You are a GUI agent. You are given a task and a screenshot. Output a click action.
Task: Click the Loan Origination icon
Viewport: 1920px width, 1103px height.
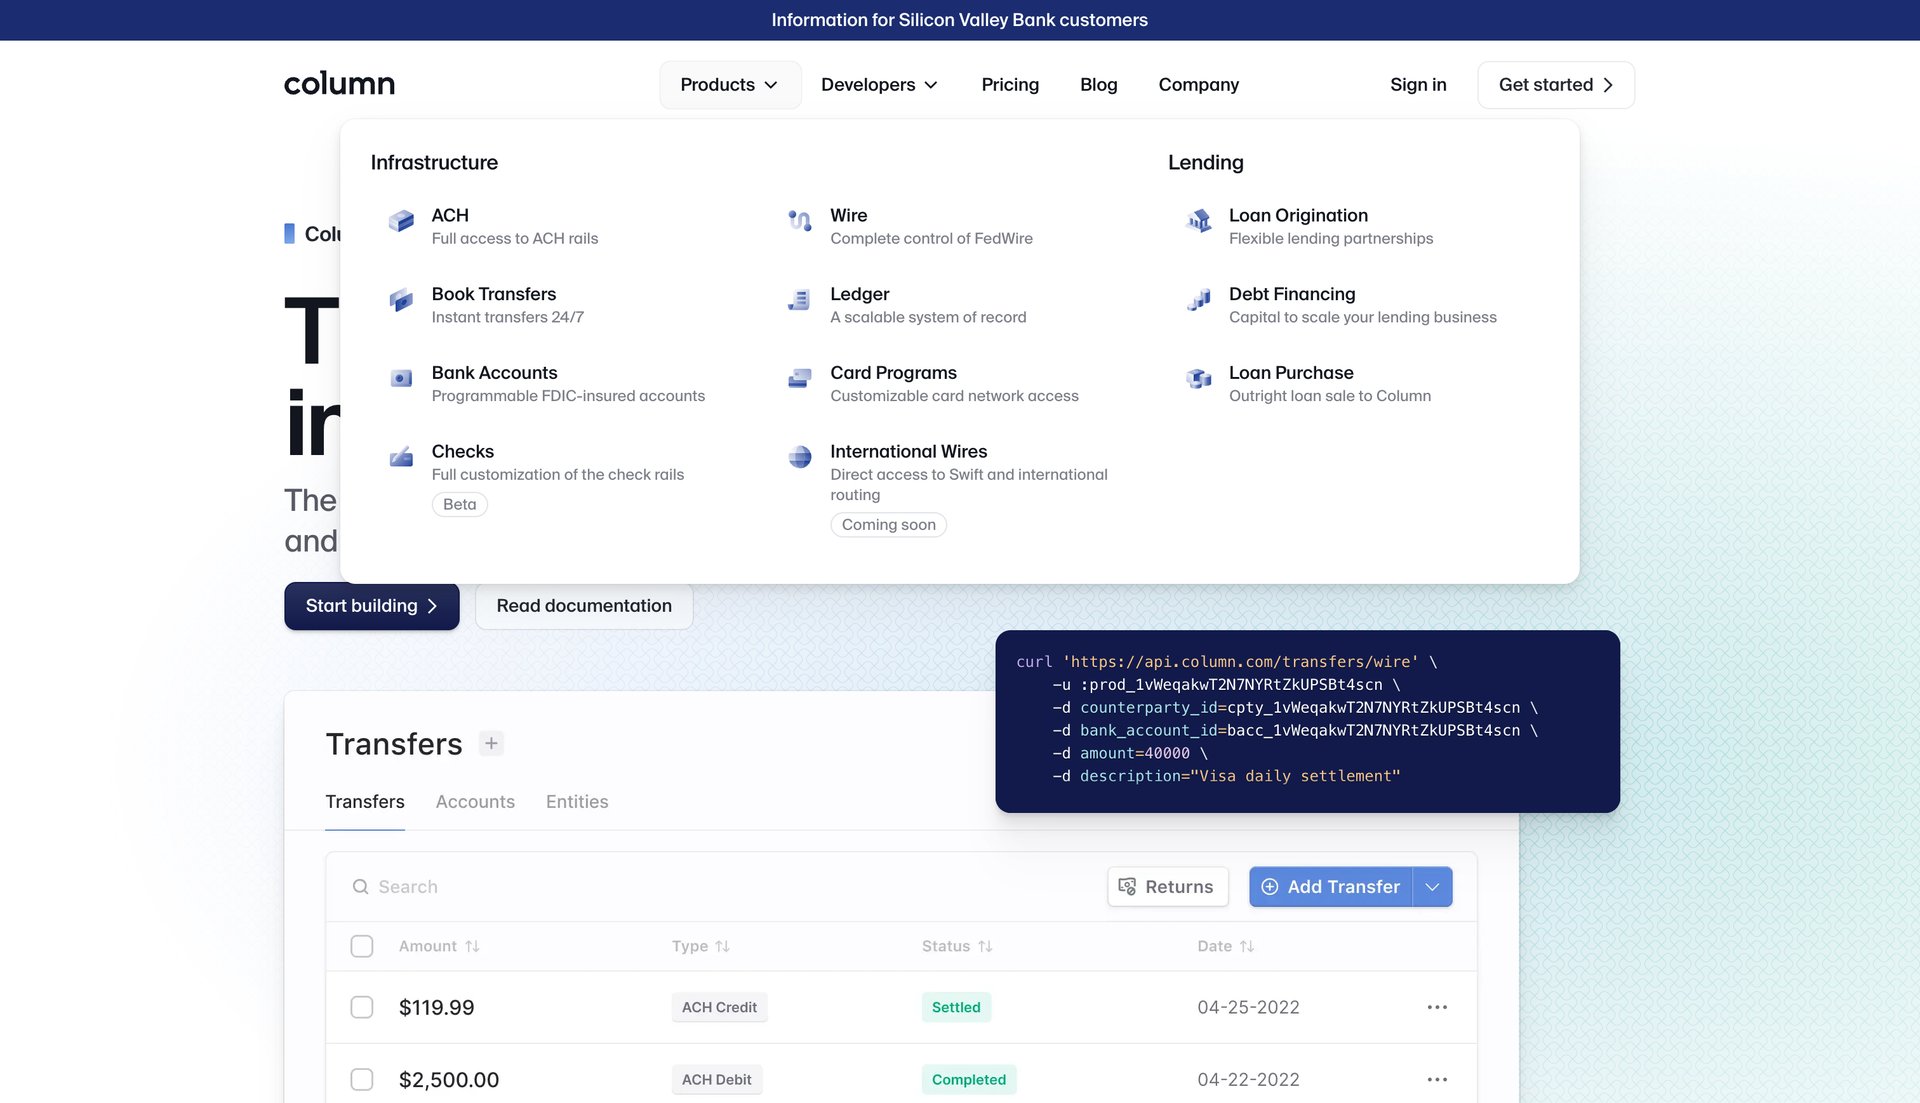point(1198,221)
